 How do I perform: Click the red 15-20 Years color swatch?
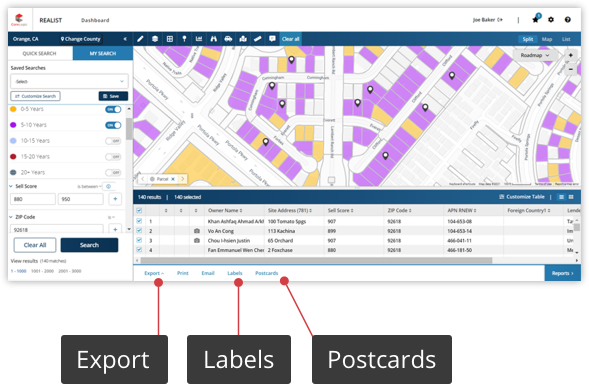click(13, 156)
